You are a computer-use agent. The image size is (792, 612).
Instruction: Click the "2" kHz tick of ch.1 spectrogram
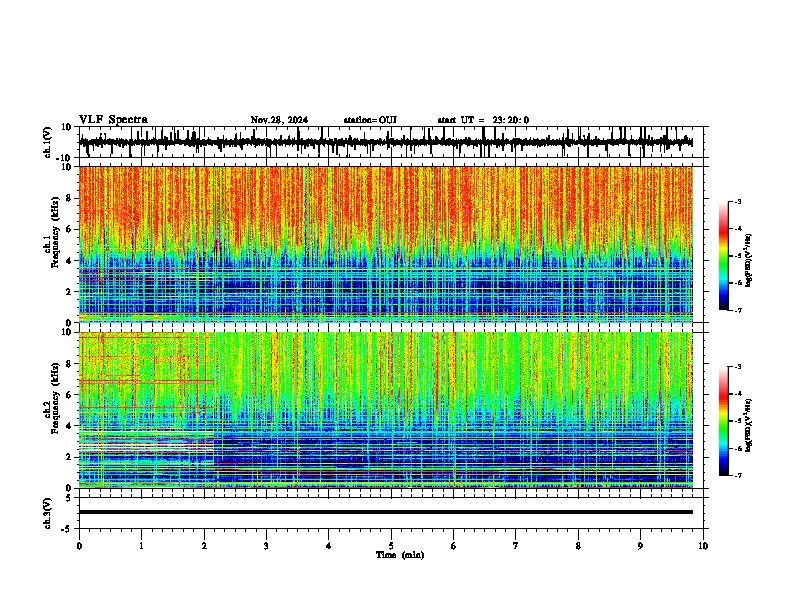coord(70,291)
